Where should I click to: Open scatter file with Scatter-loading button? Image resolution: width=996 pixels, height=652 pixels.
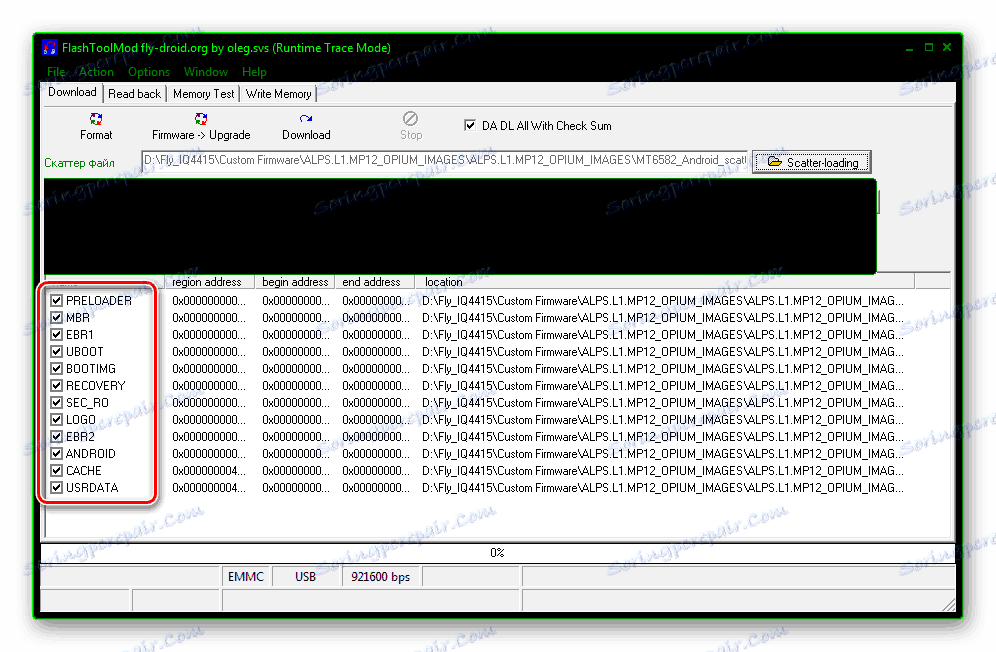pyautogui.click(x=812, y=162)
